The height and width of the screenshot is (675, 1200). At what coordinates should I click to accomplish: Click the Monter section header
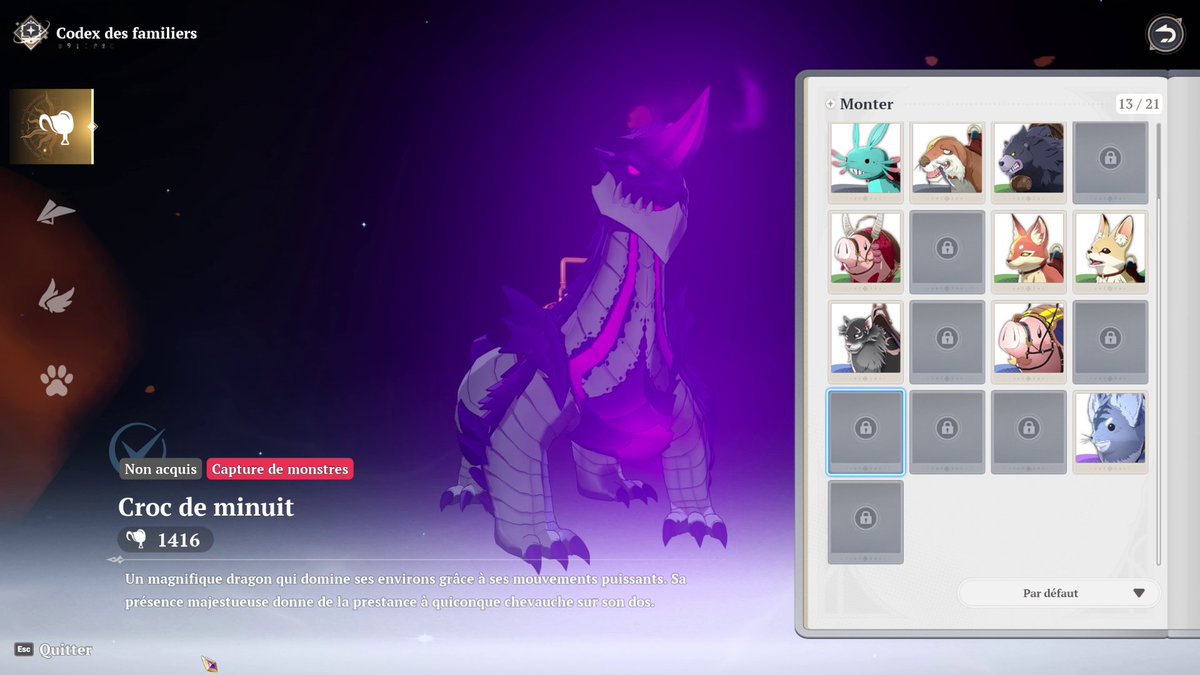866,104
